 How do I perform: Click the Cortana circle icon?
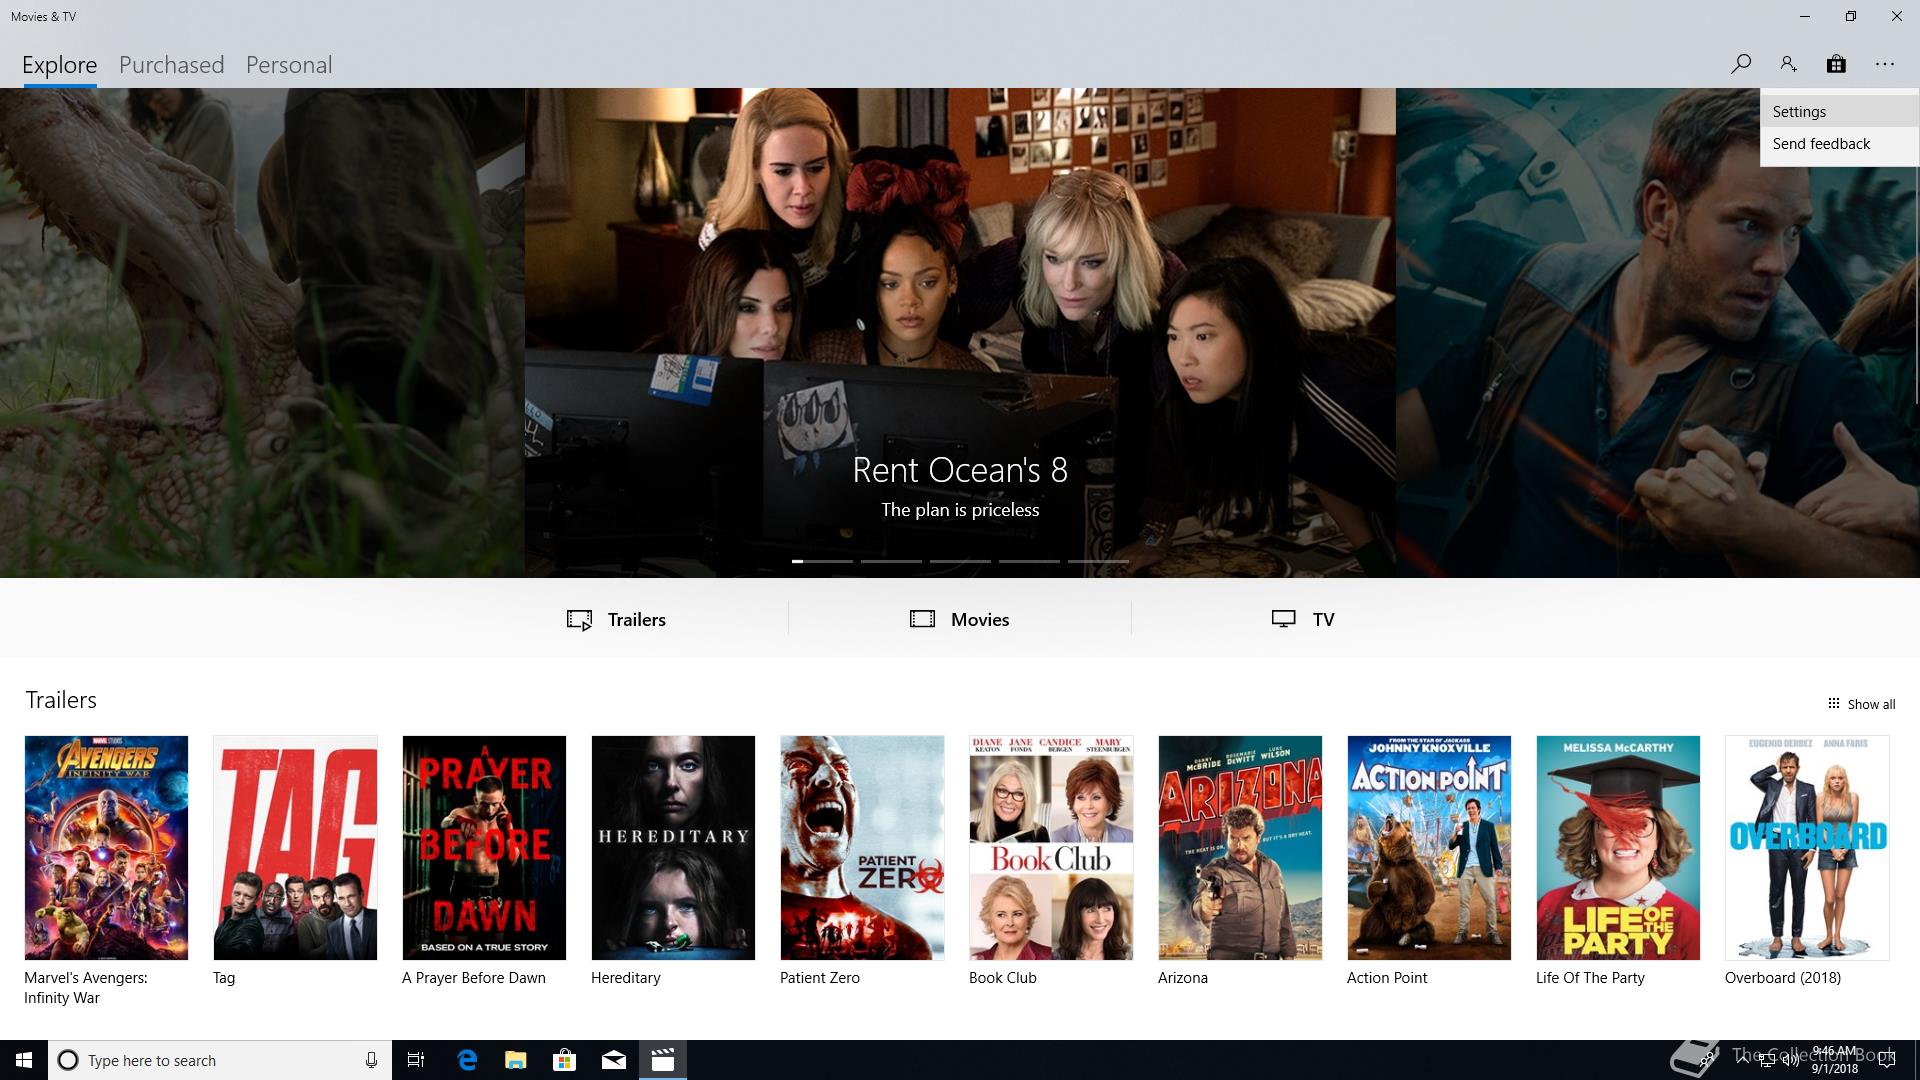[68, 1060]
